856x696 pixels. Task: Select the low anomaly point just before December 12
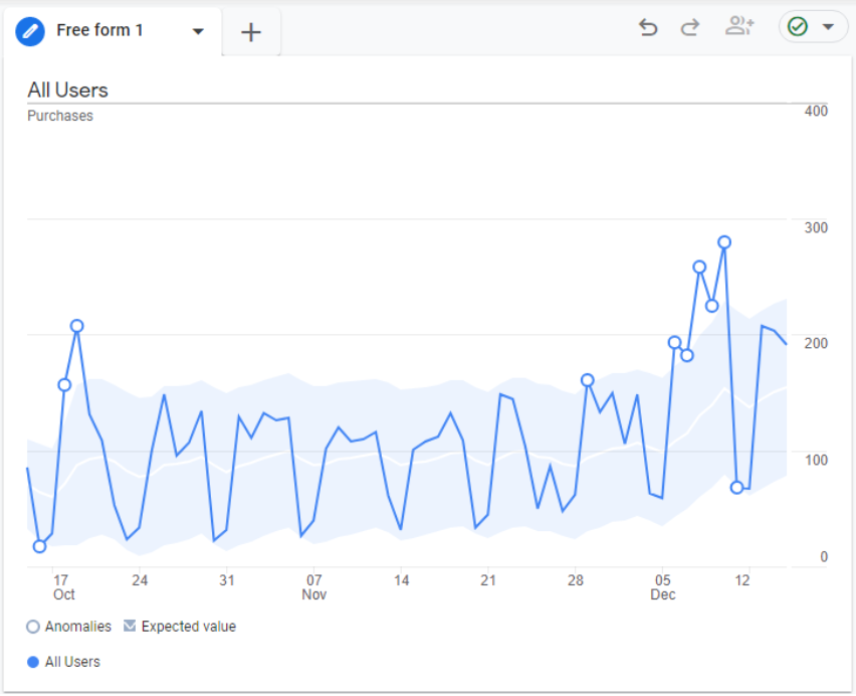coord(737,487)
